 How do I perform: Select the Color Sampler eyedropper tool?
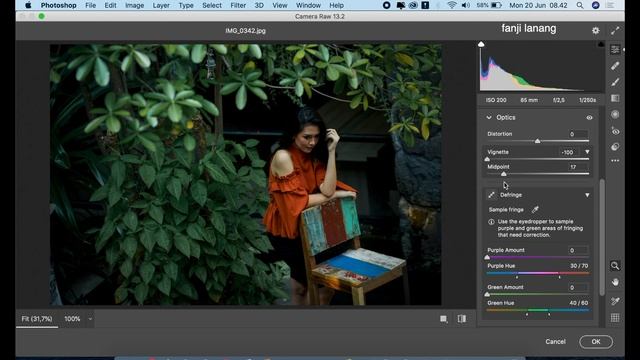(615, 301)
